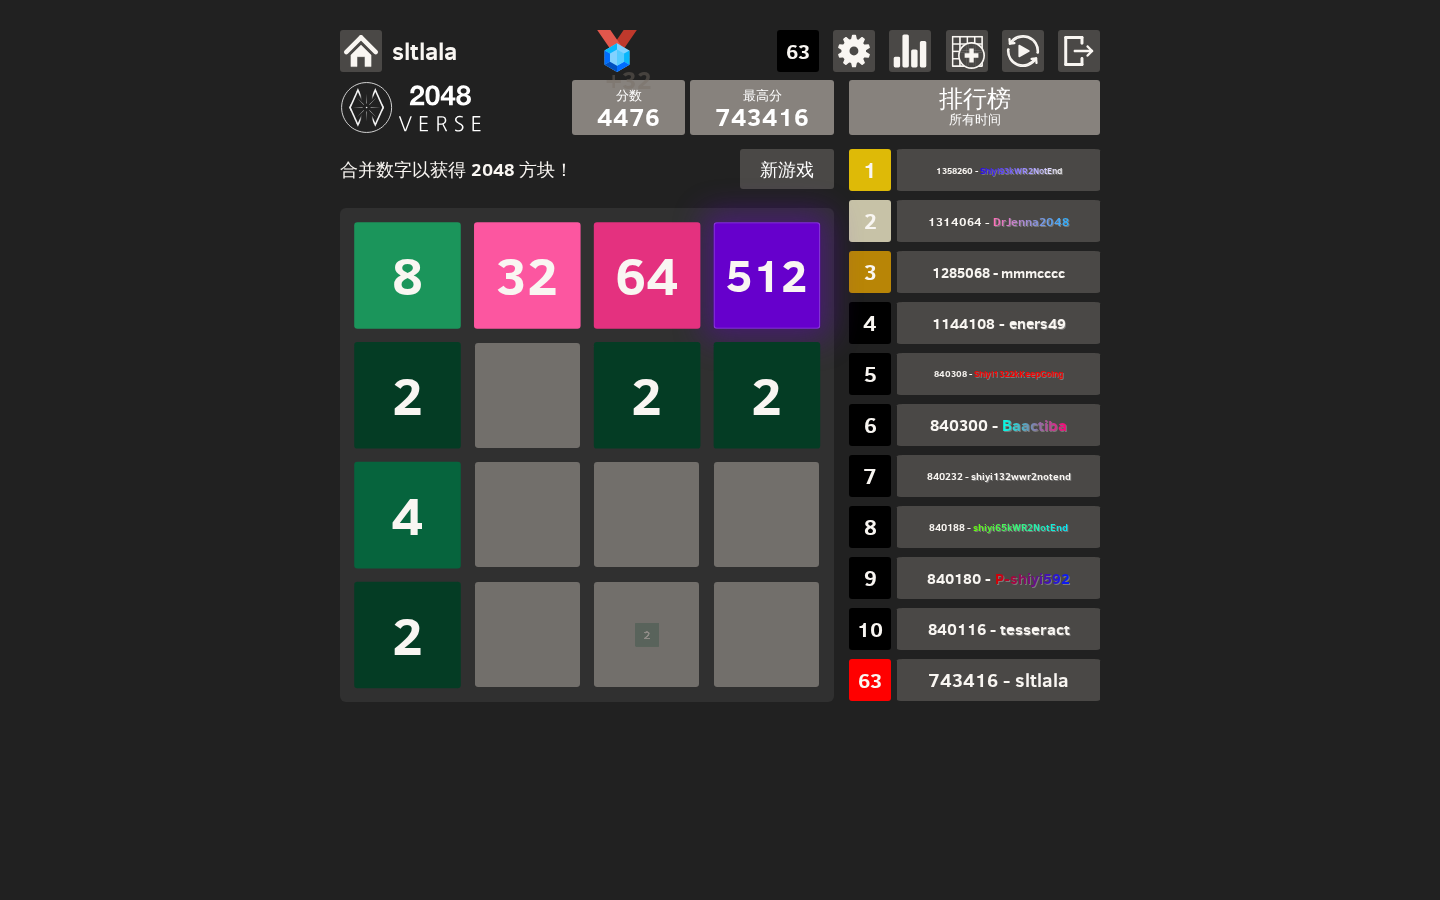Open leaderboard entry shiyi132wwr2notend
Viewport: 1440px width, 900px height.
coord(998,476)
